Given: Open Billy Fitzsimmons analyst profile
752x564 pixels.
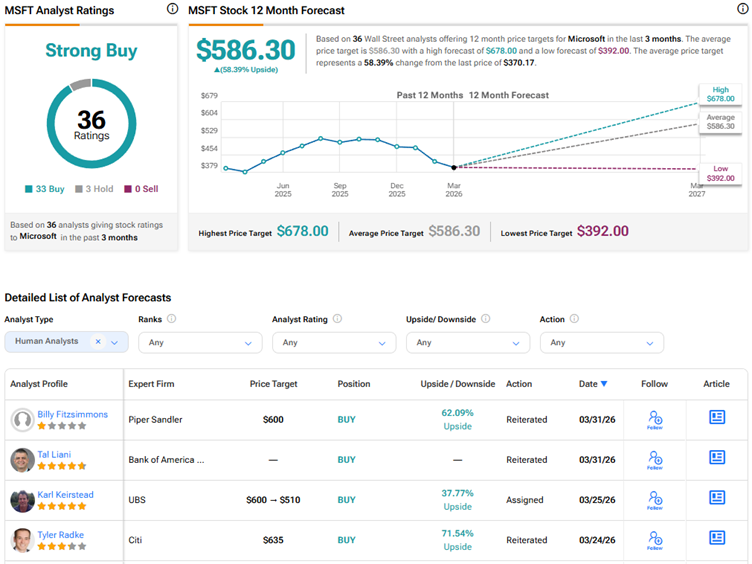Looking at the screenshot, I should 72,414.
